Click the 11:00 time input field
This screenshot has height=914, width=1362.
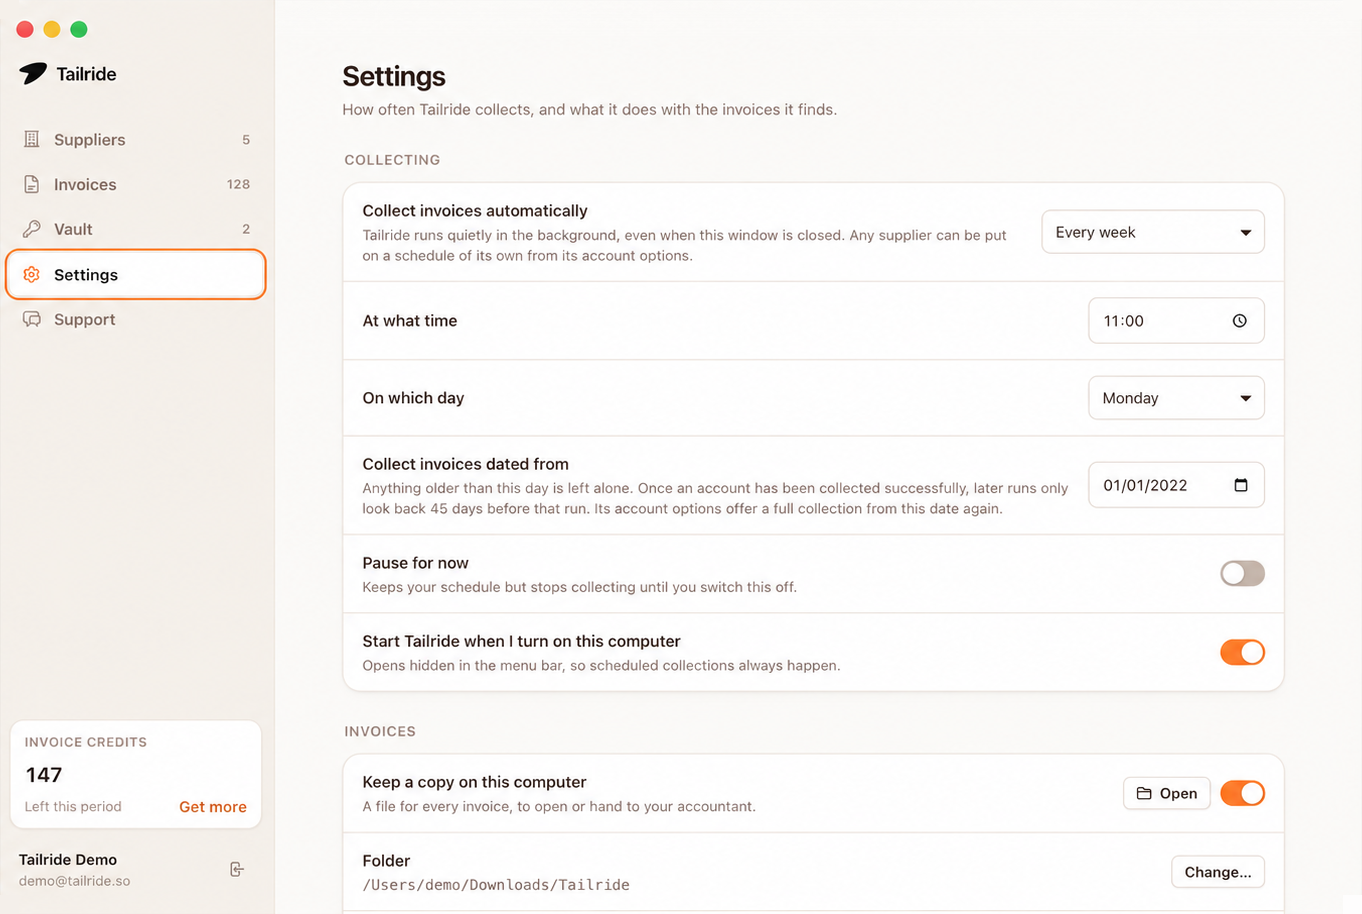pos(1176,321)
